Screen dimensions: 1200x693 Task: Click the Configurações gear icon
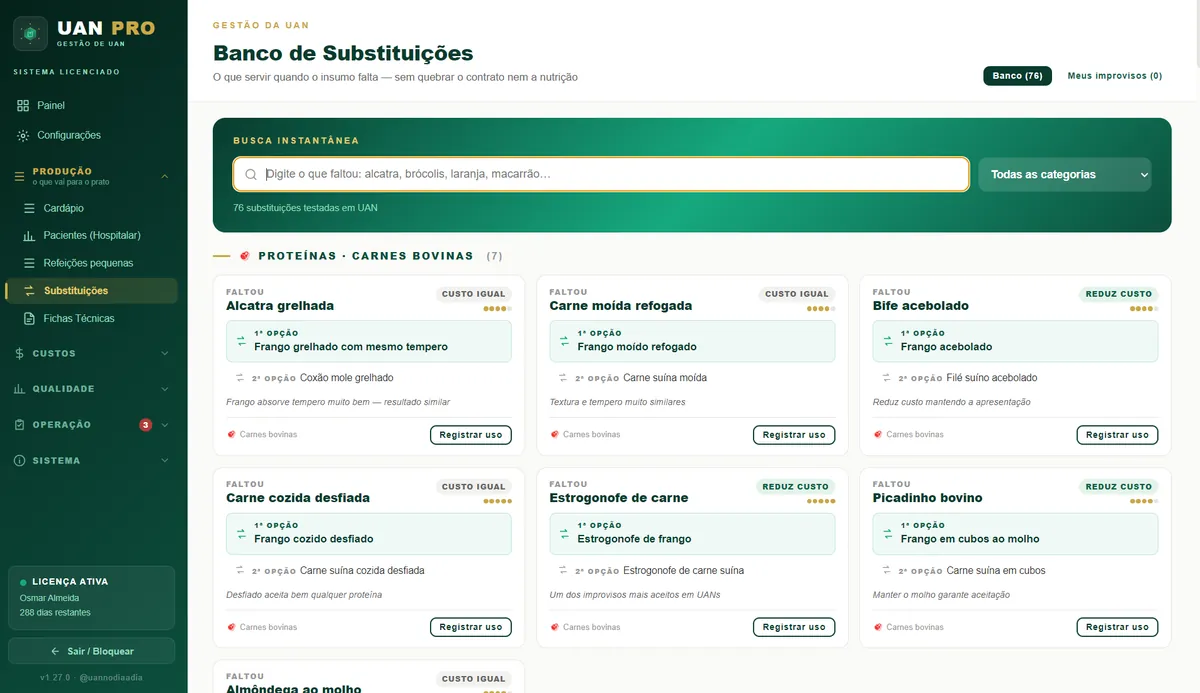click(x=23, y=135)
